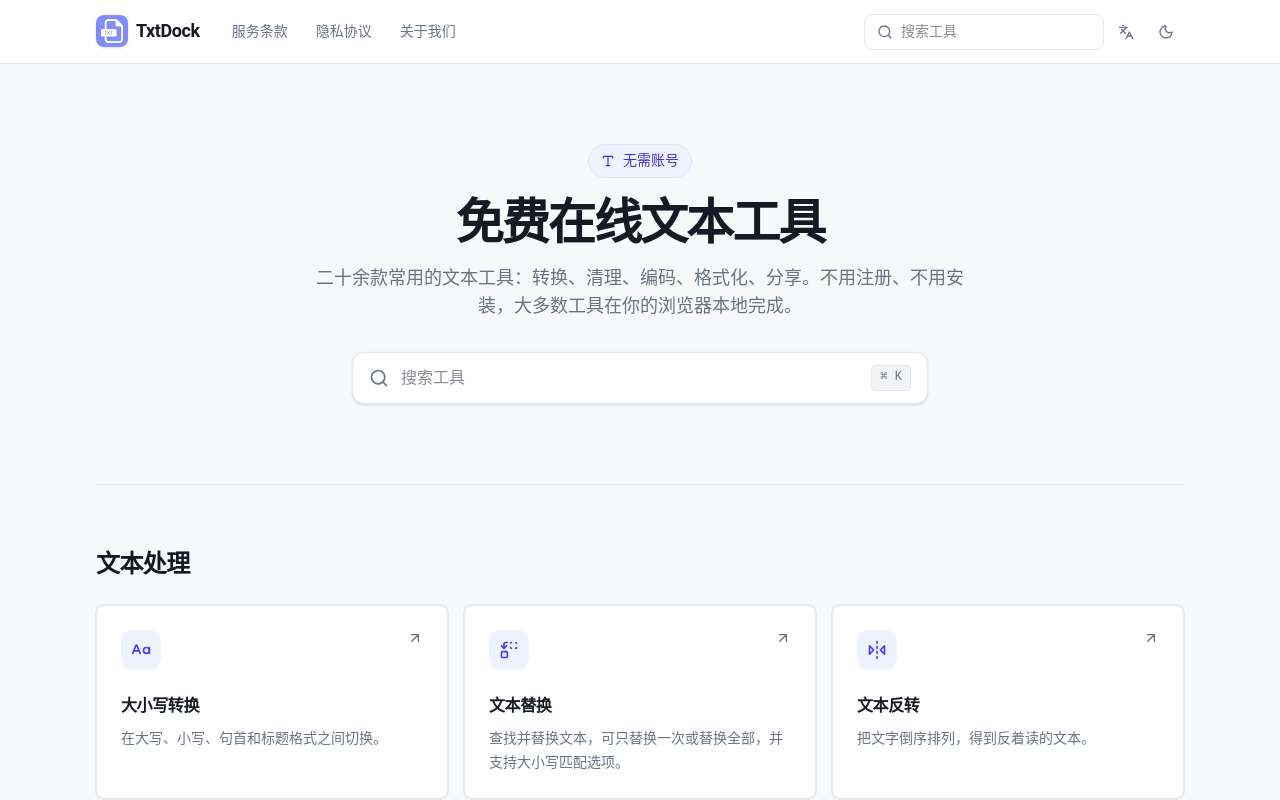Click the 免费在线文本工具 heading
Viewport: 1280px width, 800px height.
(641, 221)
